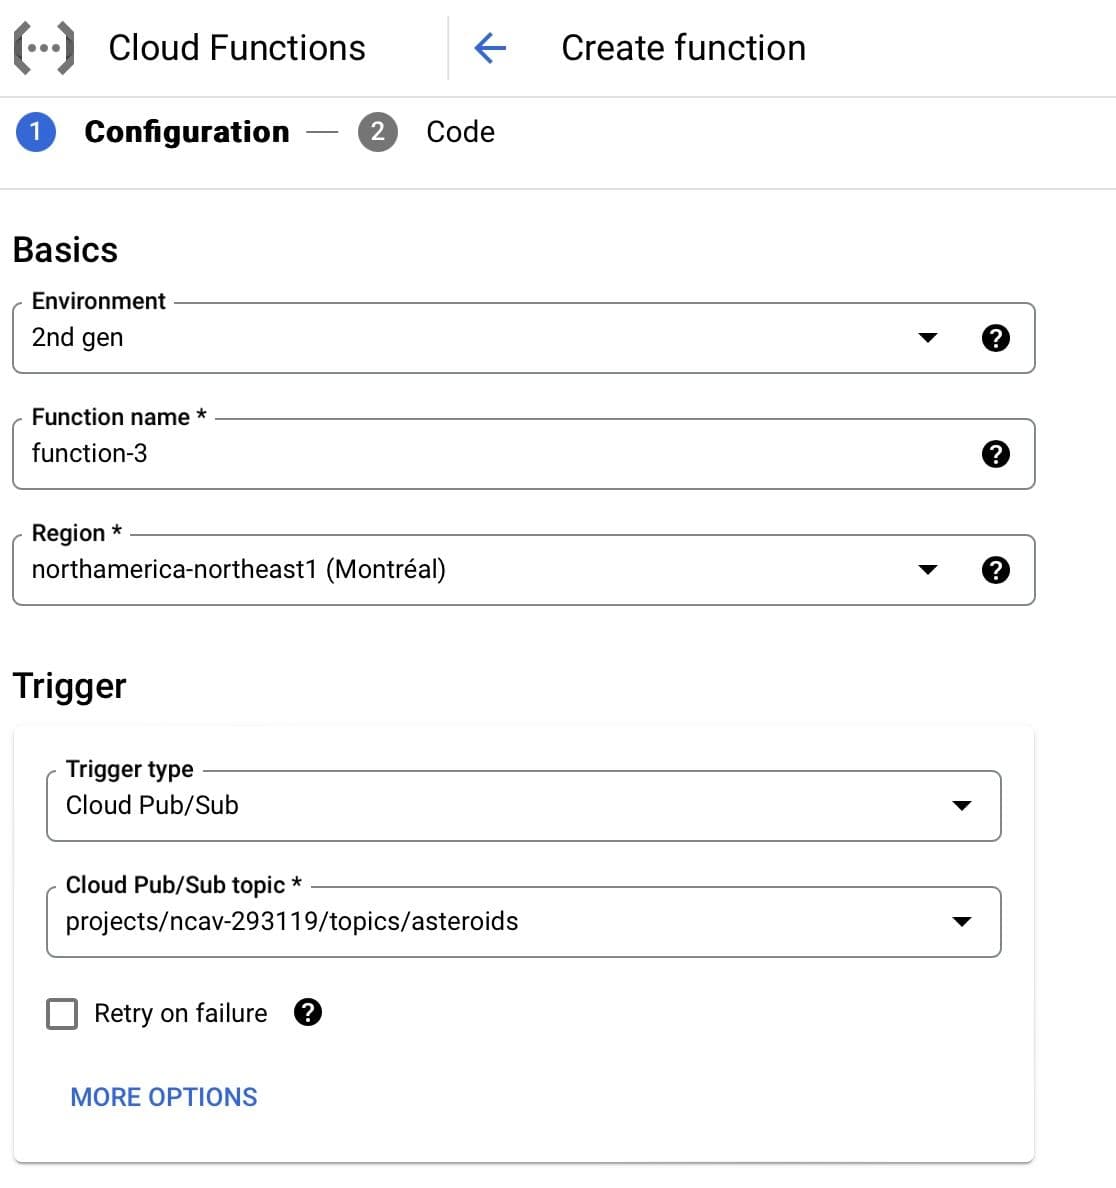Open help for Environment field
The image size is (1116, 1188).
click(995, 338)
